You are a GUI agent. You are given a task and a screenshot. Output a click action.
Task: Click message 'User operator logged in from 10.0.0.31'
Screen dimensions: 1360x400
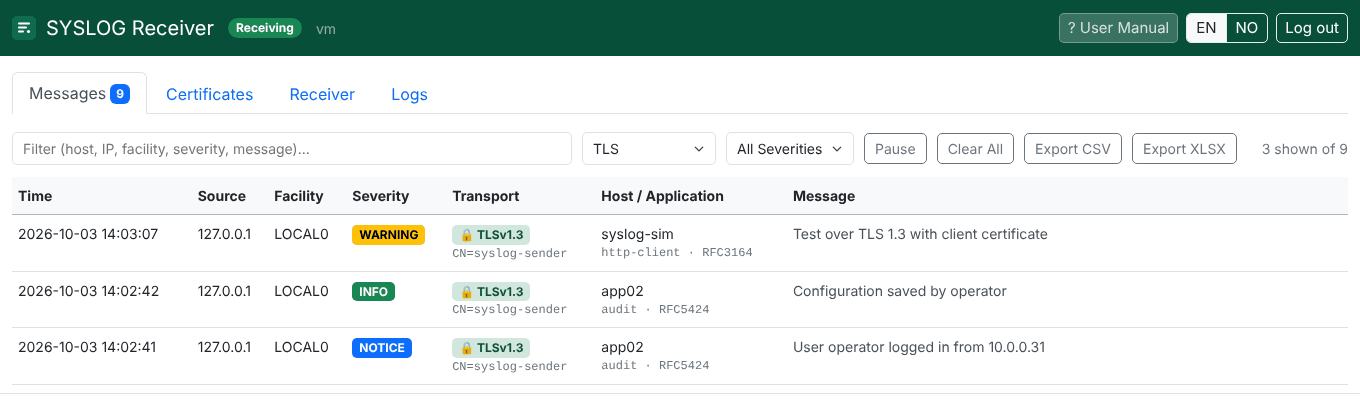919,347
